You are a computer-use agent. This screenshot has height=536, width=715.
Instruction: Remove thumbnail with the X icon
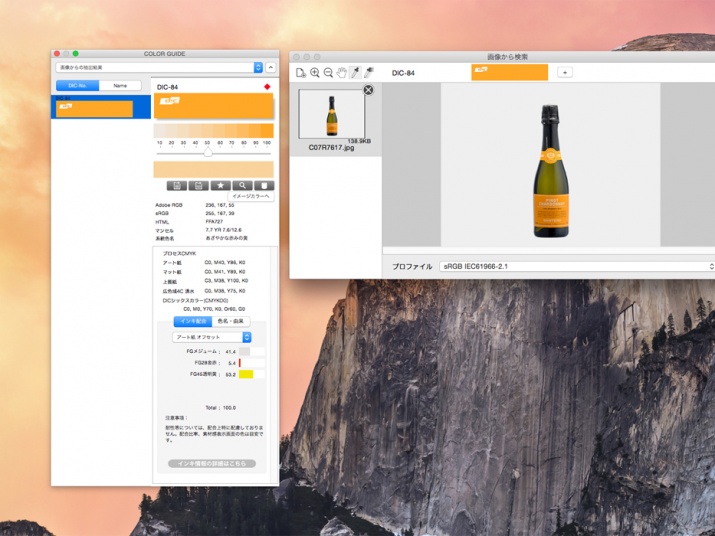point(367,90)
